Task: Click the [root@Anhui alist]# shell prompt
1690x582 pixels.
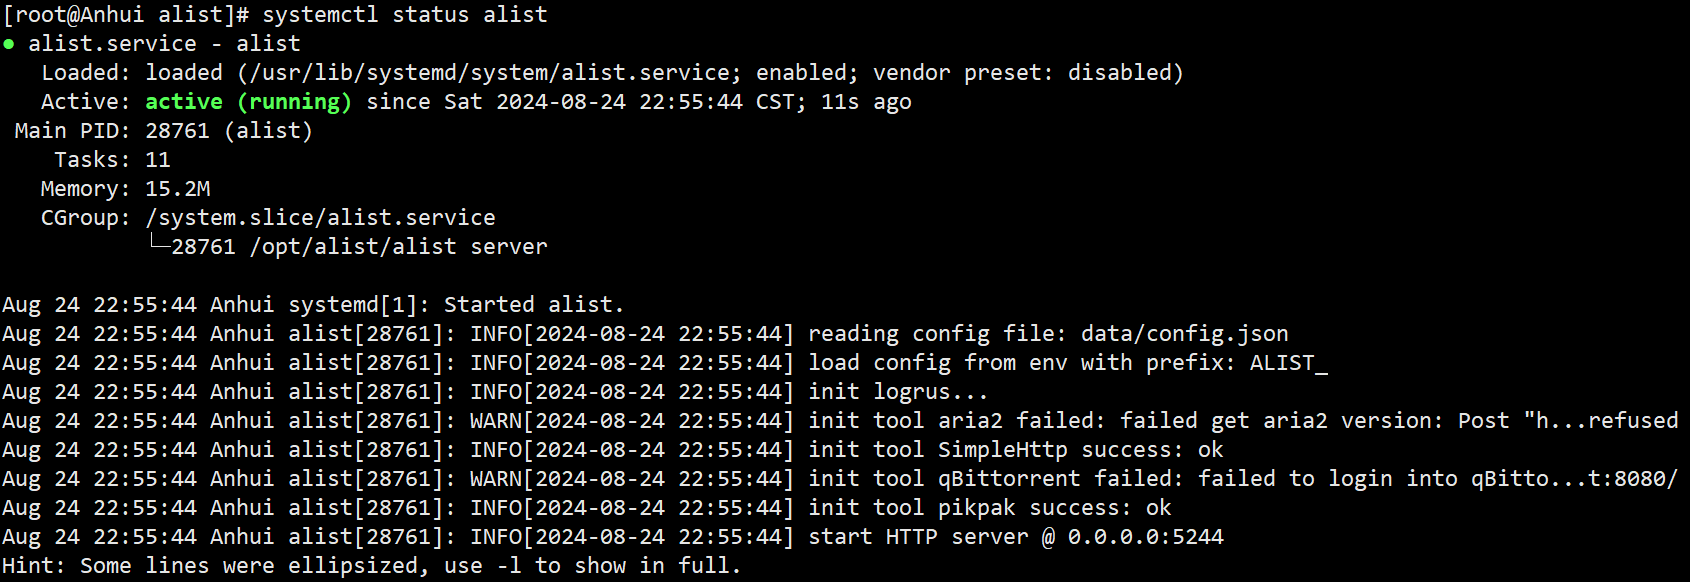Action: 124,15
